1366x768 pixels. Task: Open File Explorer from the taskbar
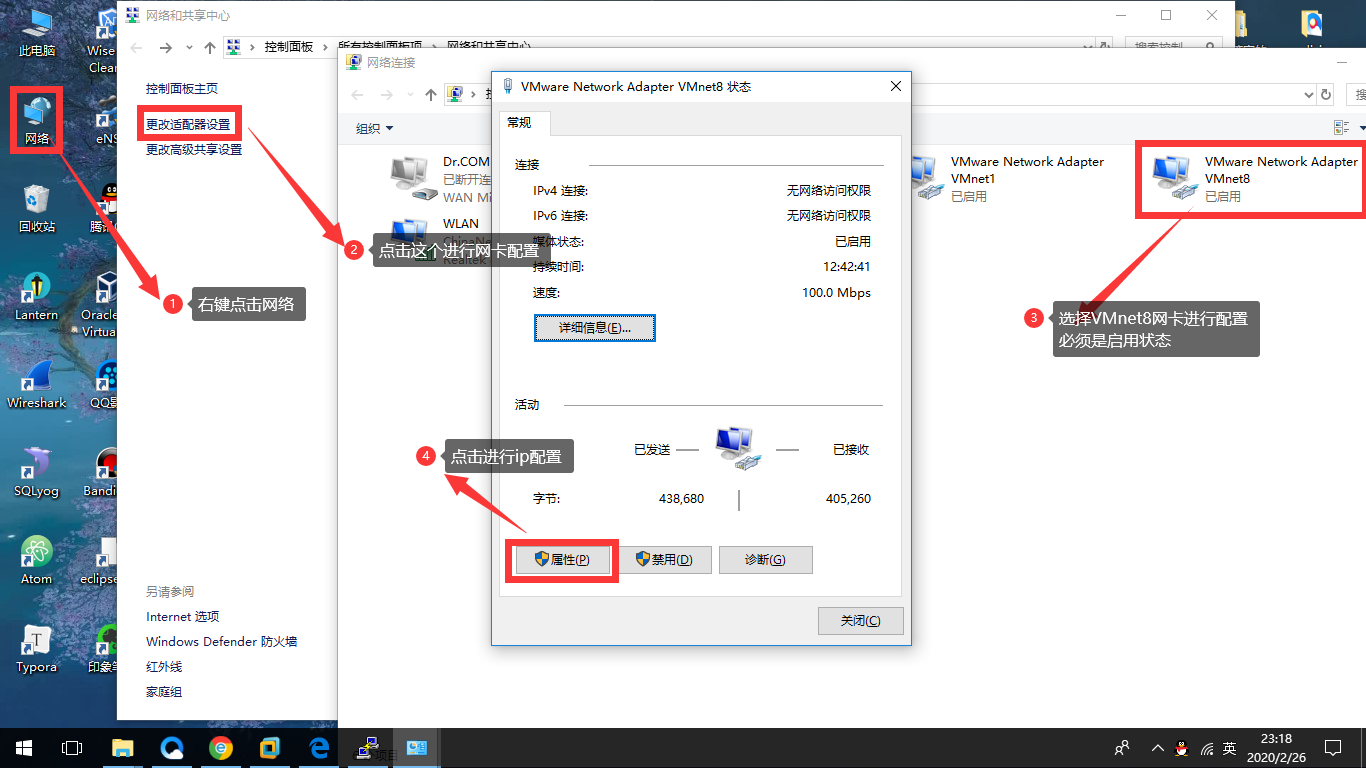coord(122,748)
